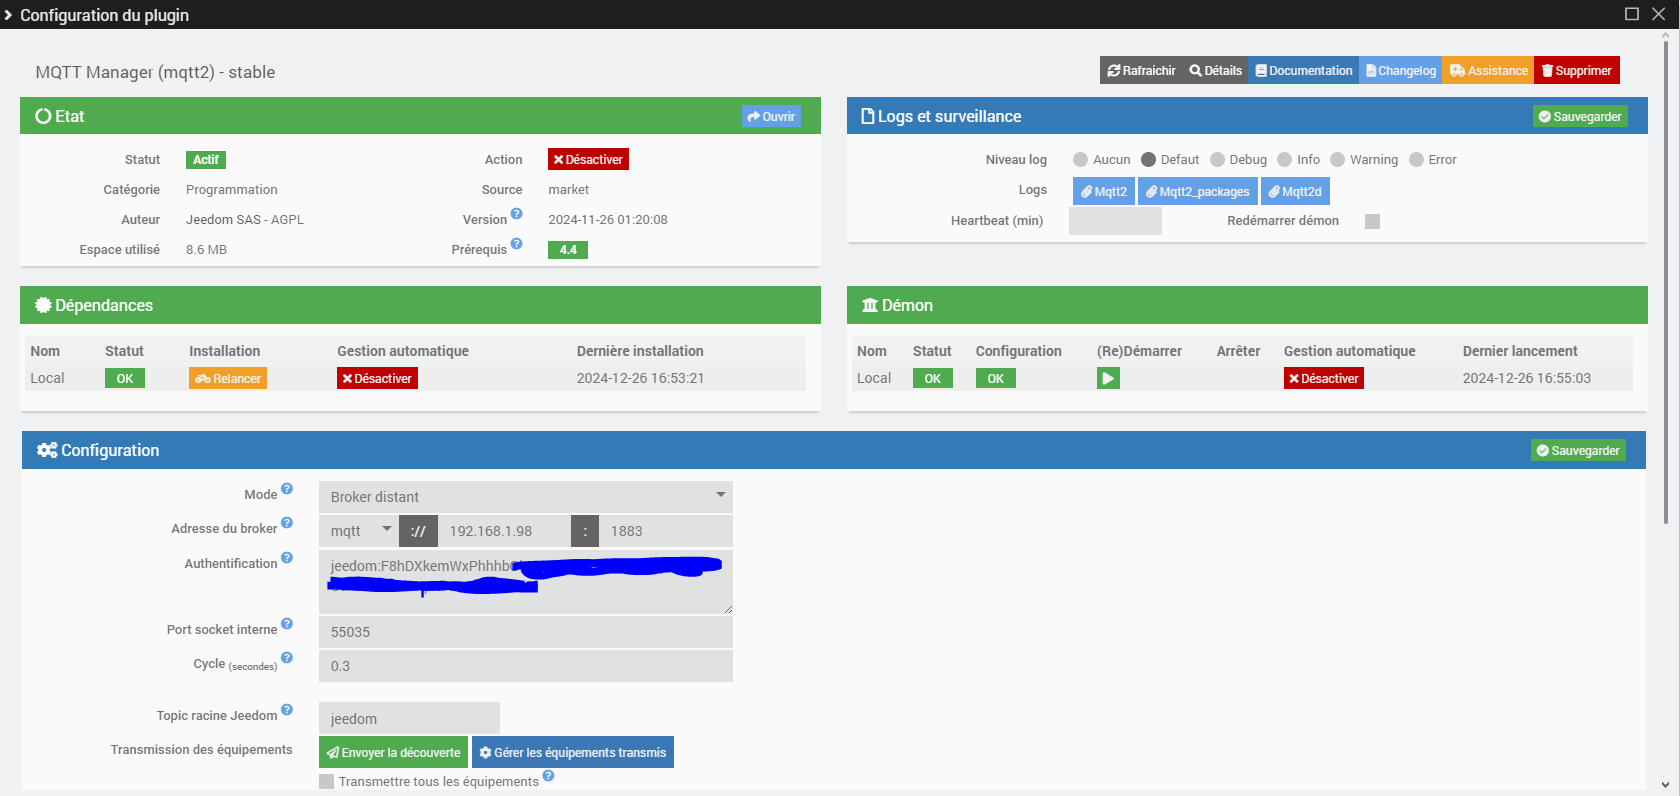Toggle Transmettre tous les équipements checkbox
Viewport: 1680px width, 796px height.
click(x=326, y=781)
